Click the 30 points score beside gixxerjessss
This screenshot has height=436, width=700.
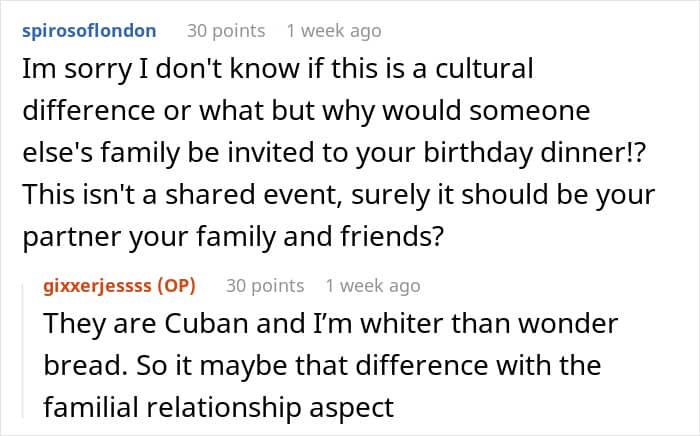(265, 286)
